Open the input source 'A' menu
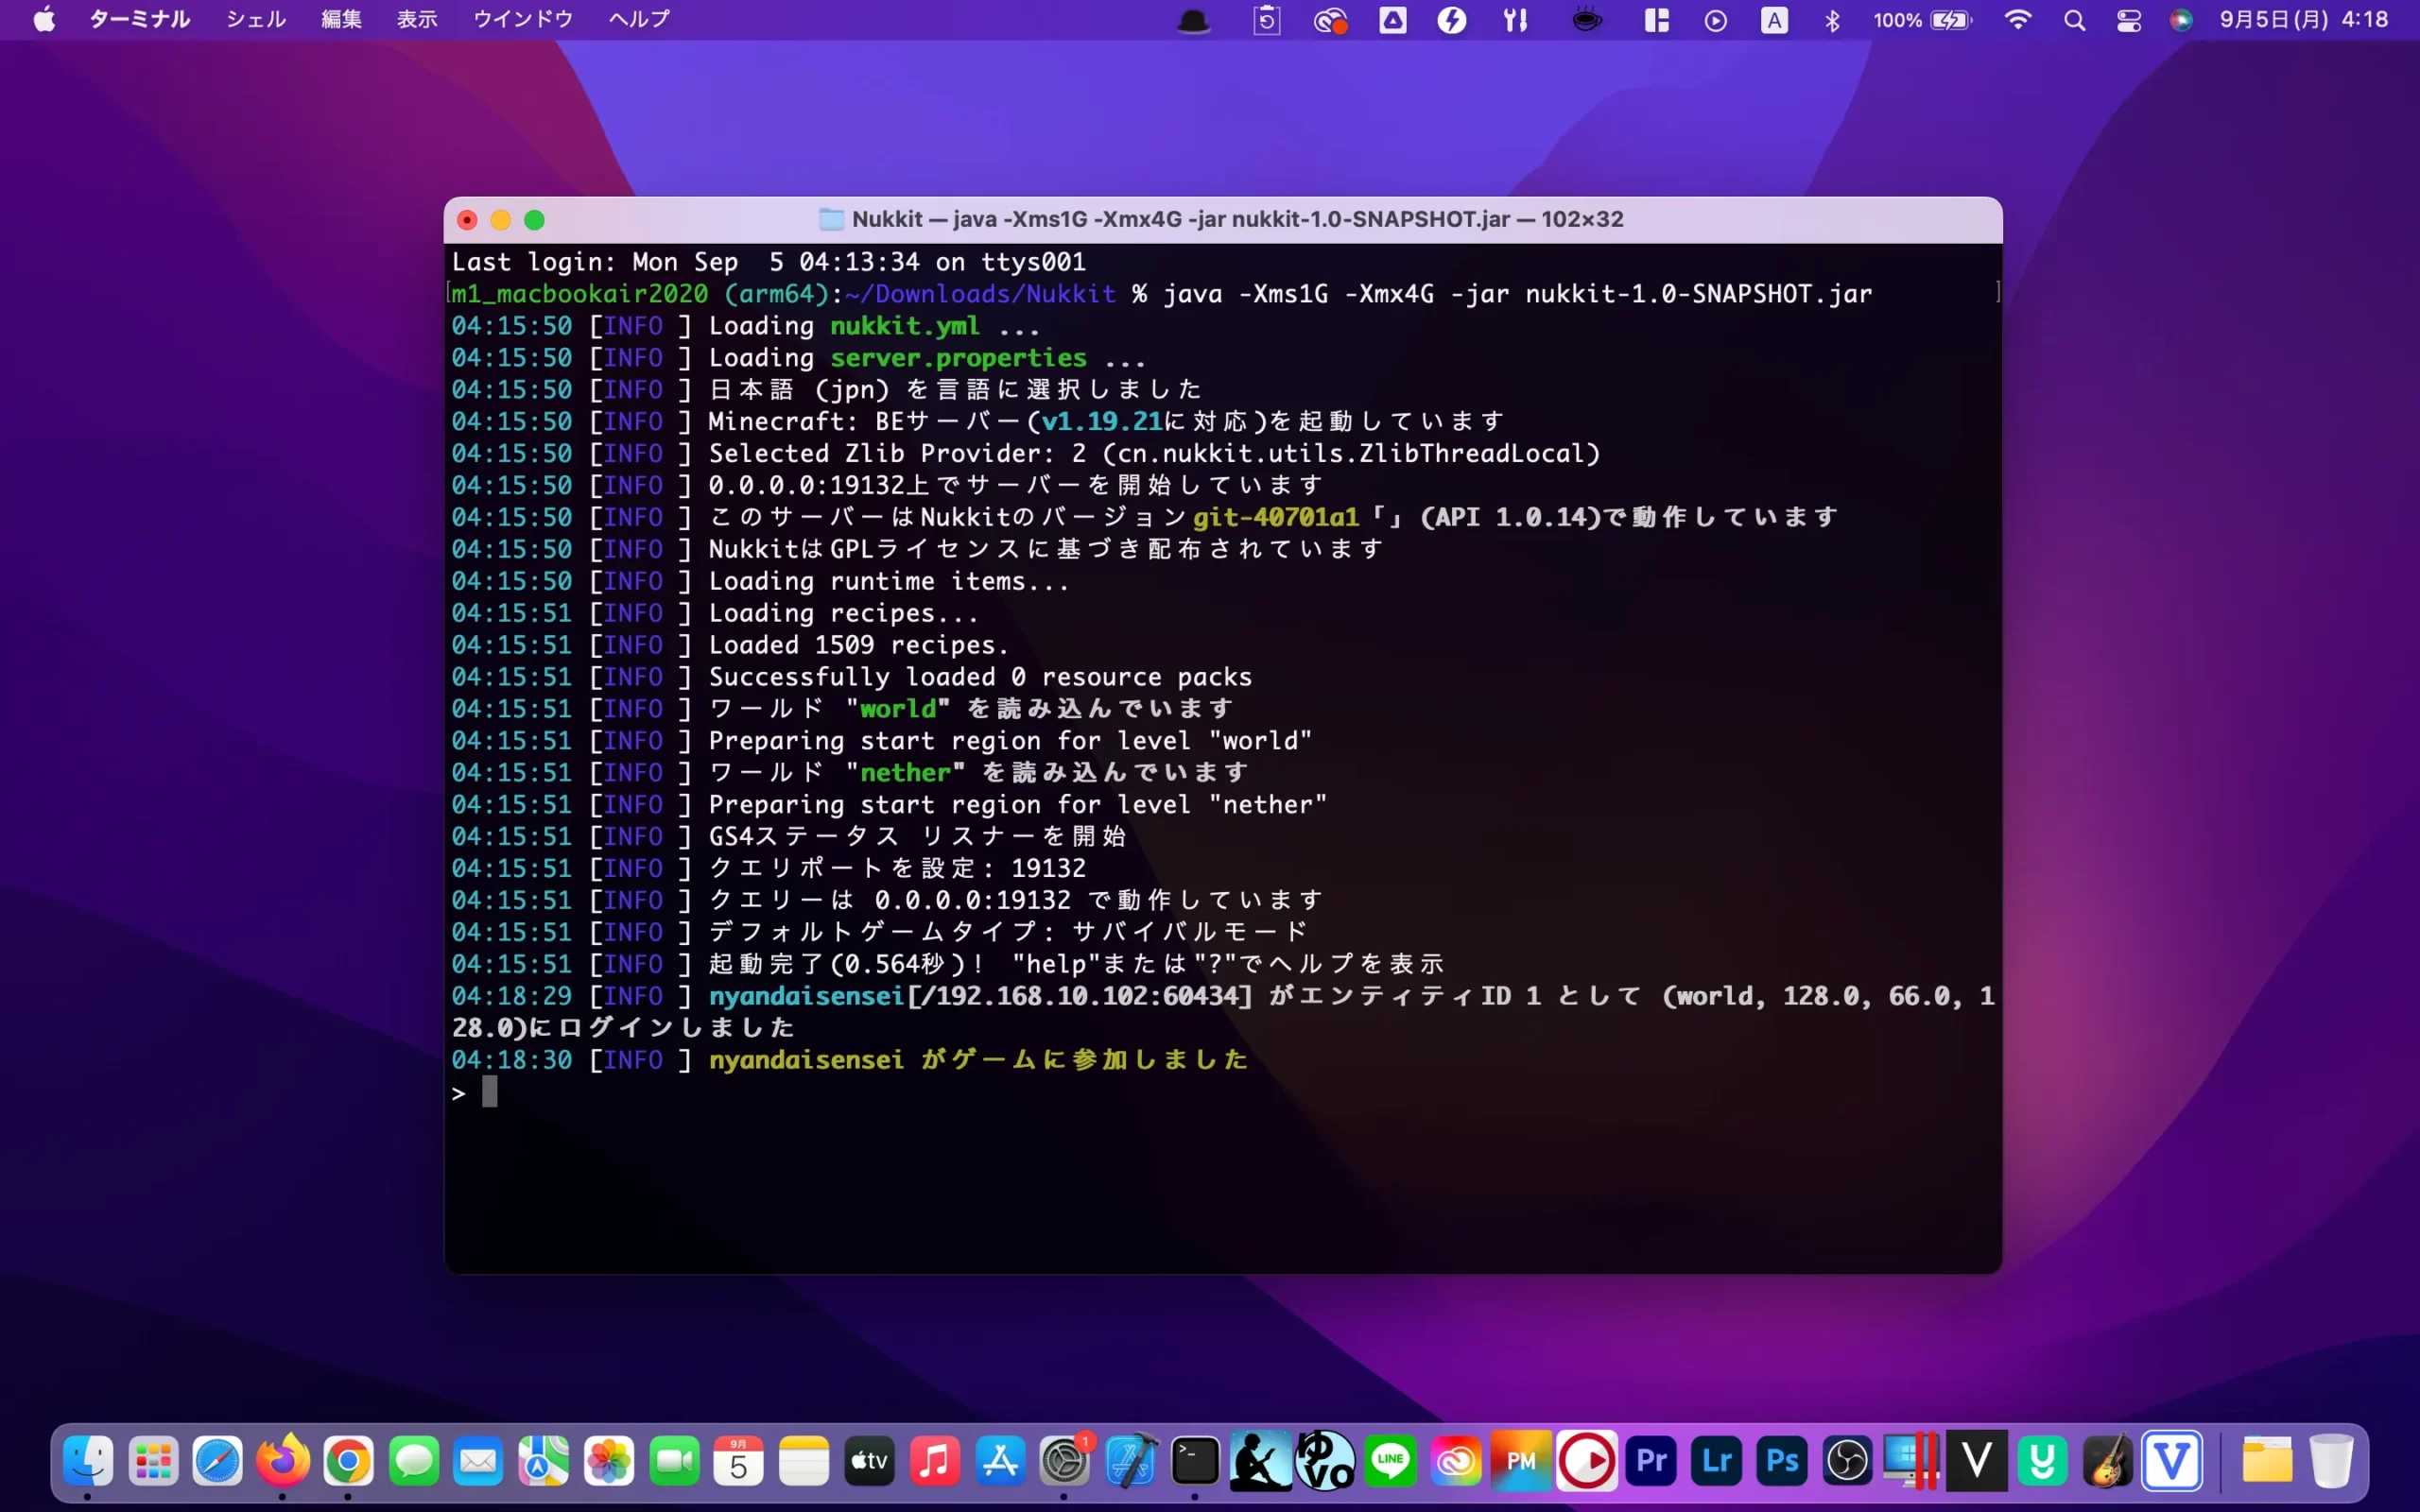This screenshot has height=1512, width=2420. [1774, 20]
